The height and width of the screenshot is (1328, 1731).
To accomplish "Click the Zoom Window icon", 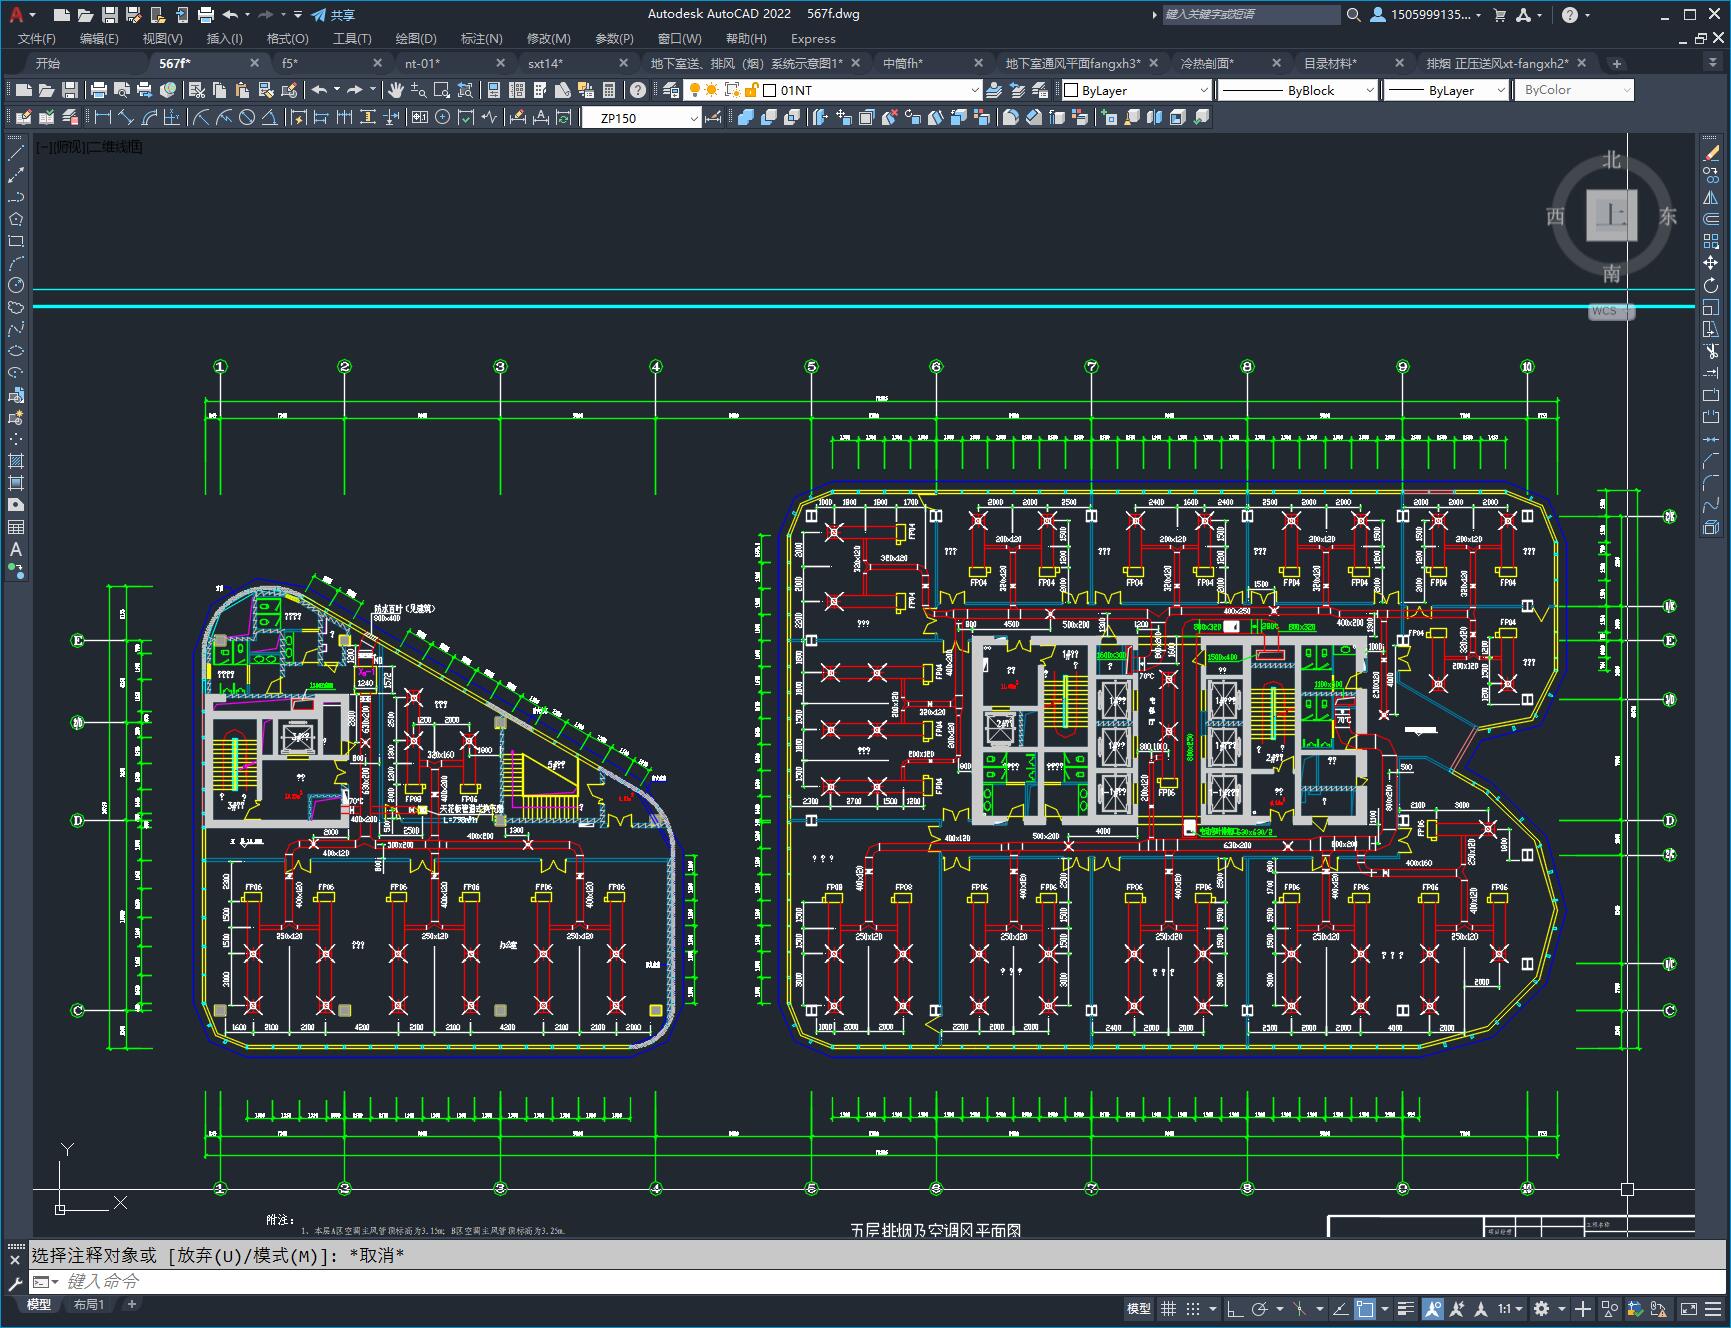I will pos(441,90).
